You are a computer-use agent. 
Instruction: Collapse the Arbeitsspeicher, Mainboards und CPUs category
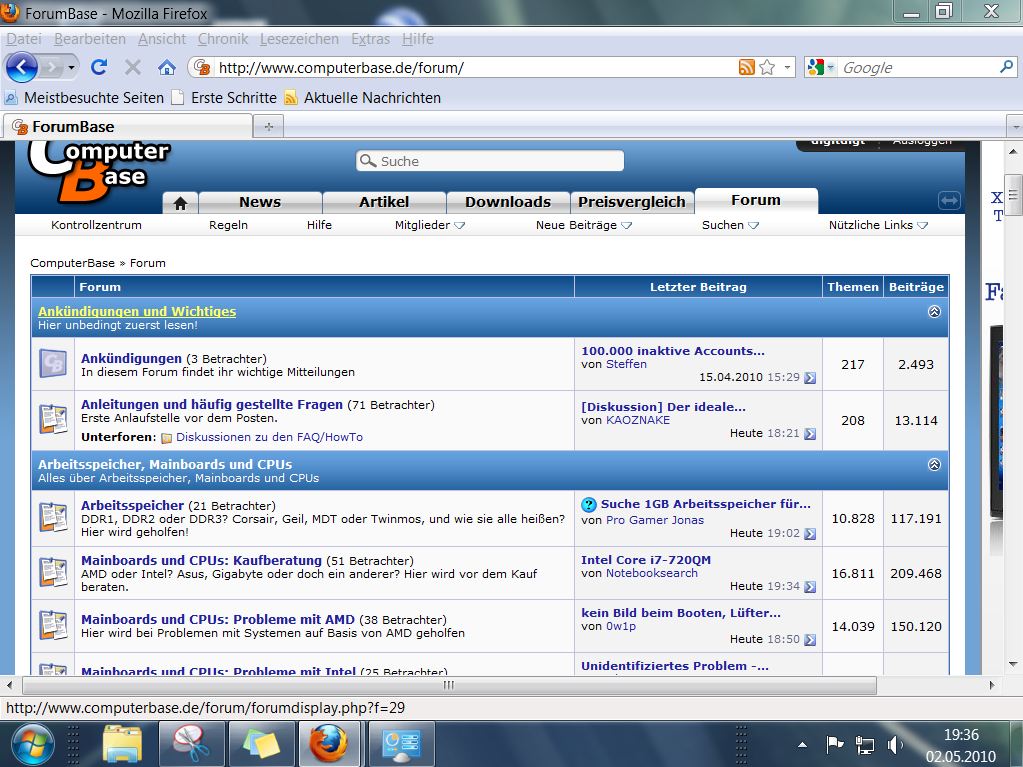(x=934, y=464)
